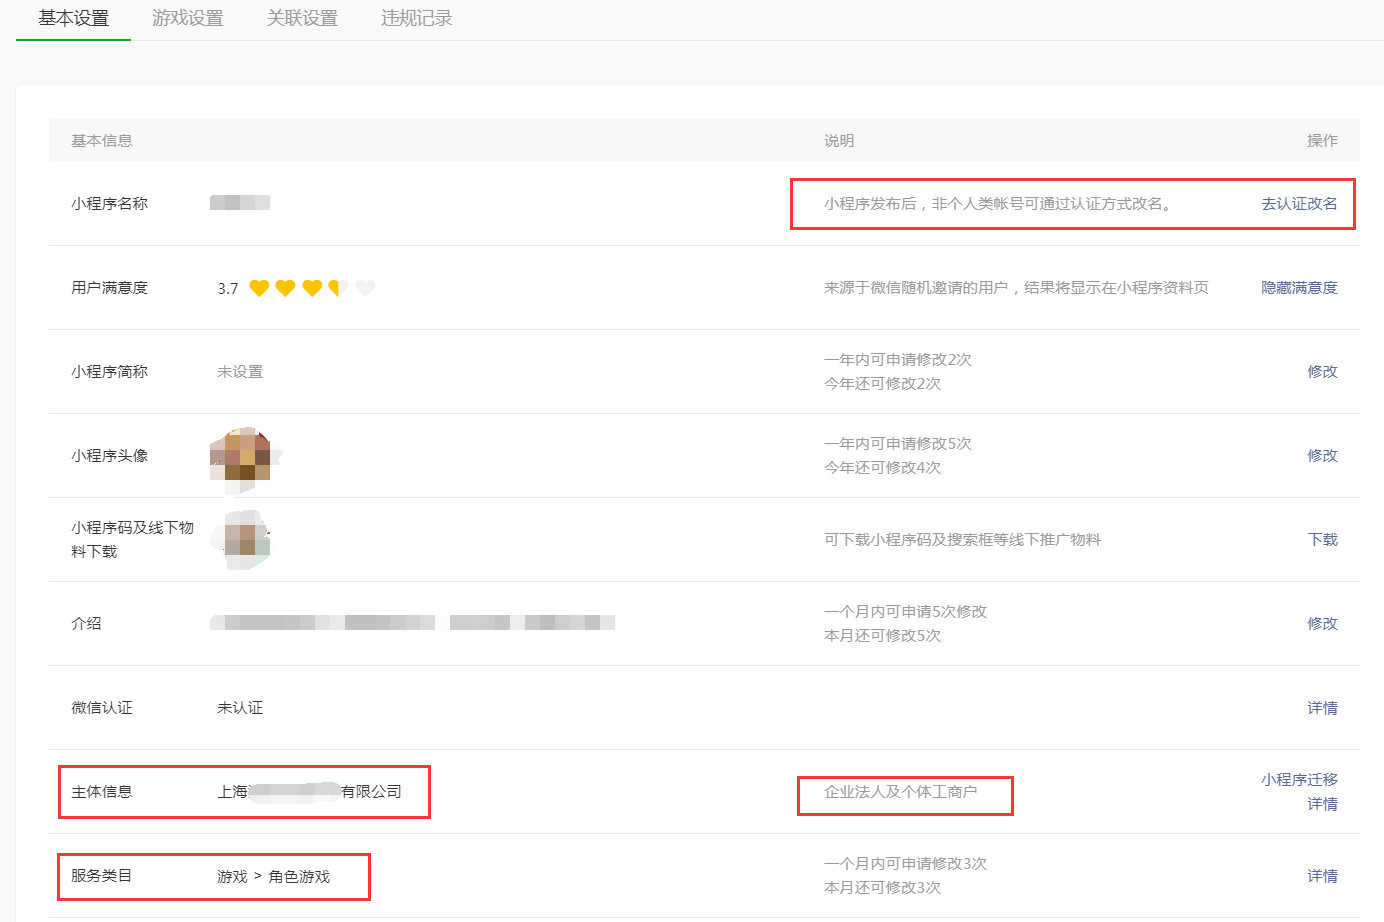Click the 基本信息 column header
The image size is (1384, 922).
tap(101, 140)
